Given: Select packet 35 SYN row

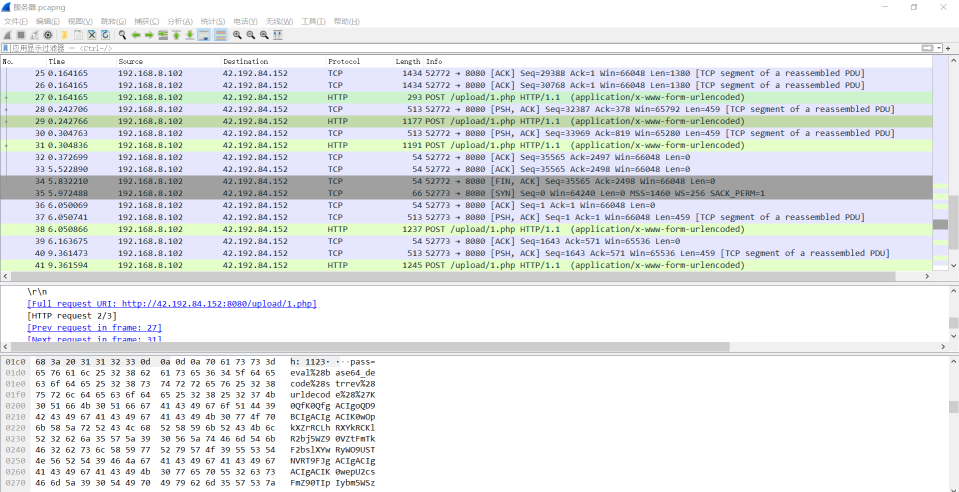Looking at the screenshot, I should (467, 193).
